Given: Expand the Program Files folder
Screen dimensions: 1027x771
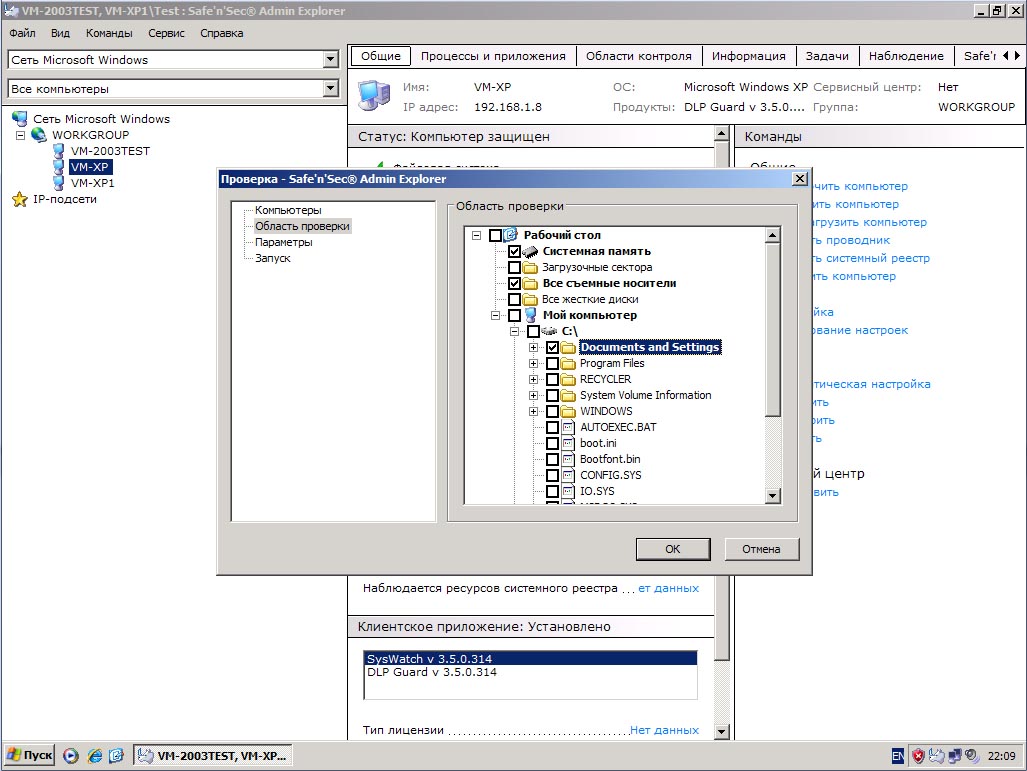Looking at the screenshot, I should (x=533, y=364).
